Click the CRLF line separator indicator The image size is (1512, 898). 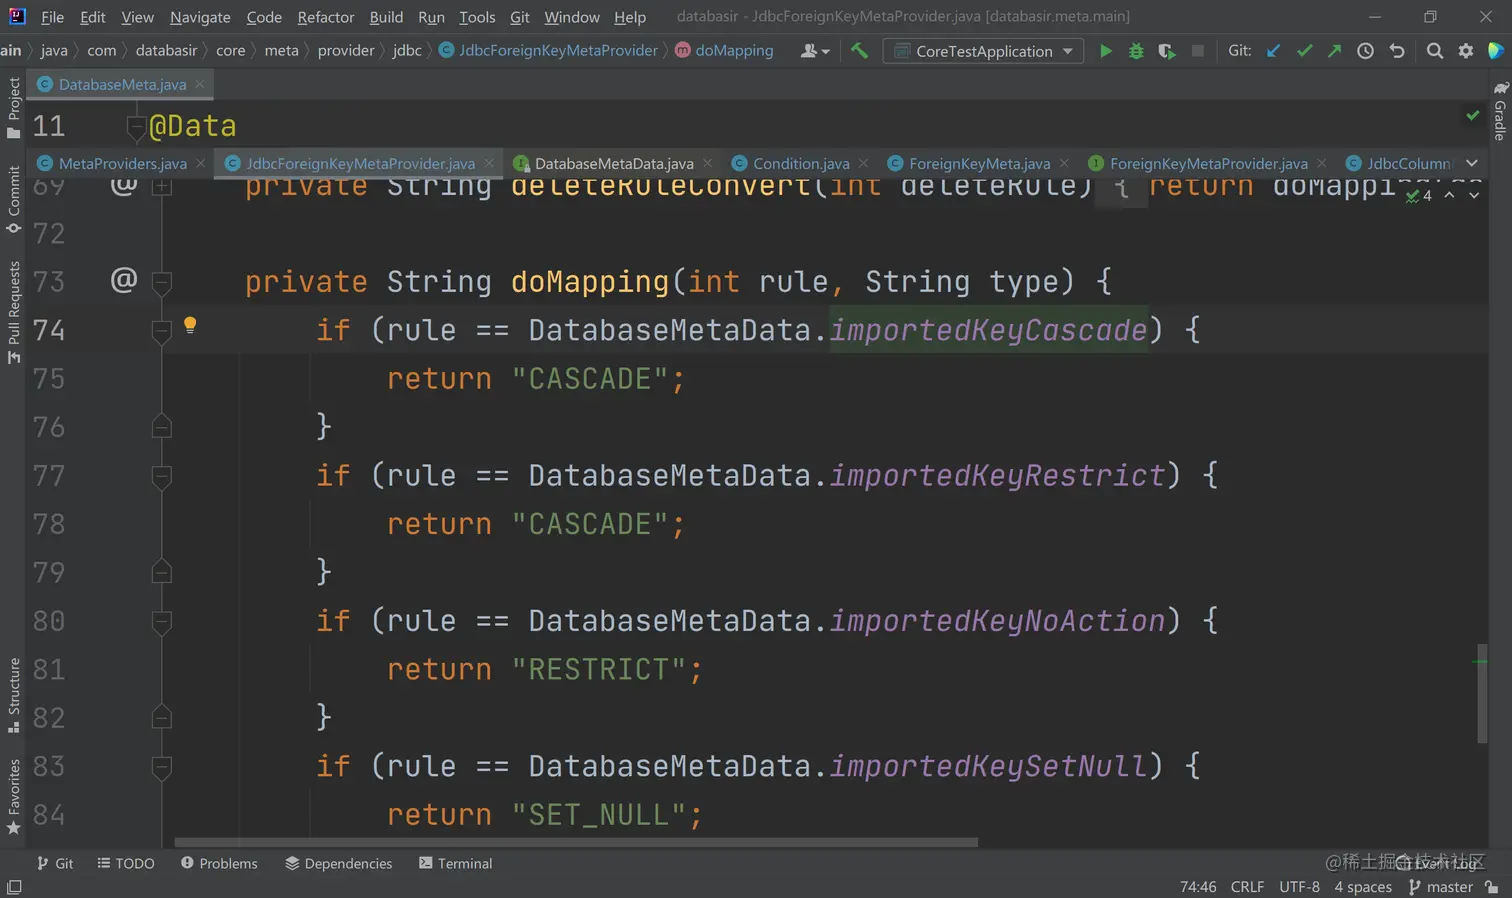click(1247, 887)
